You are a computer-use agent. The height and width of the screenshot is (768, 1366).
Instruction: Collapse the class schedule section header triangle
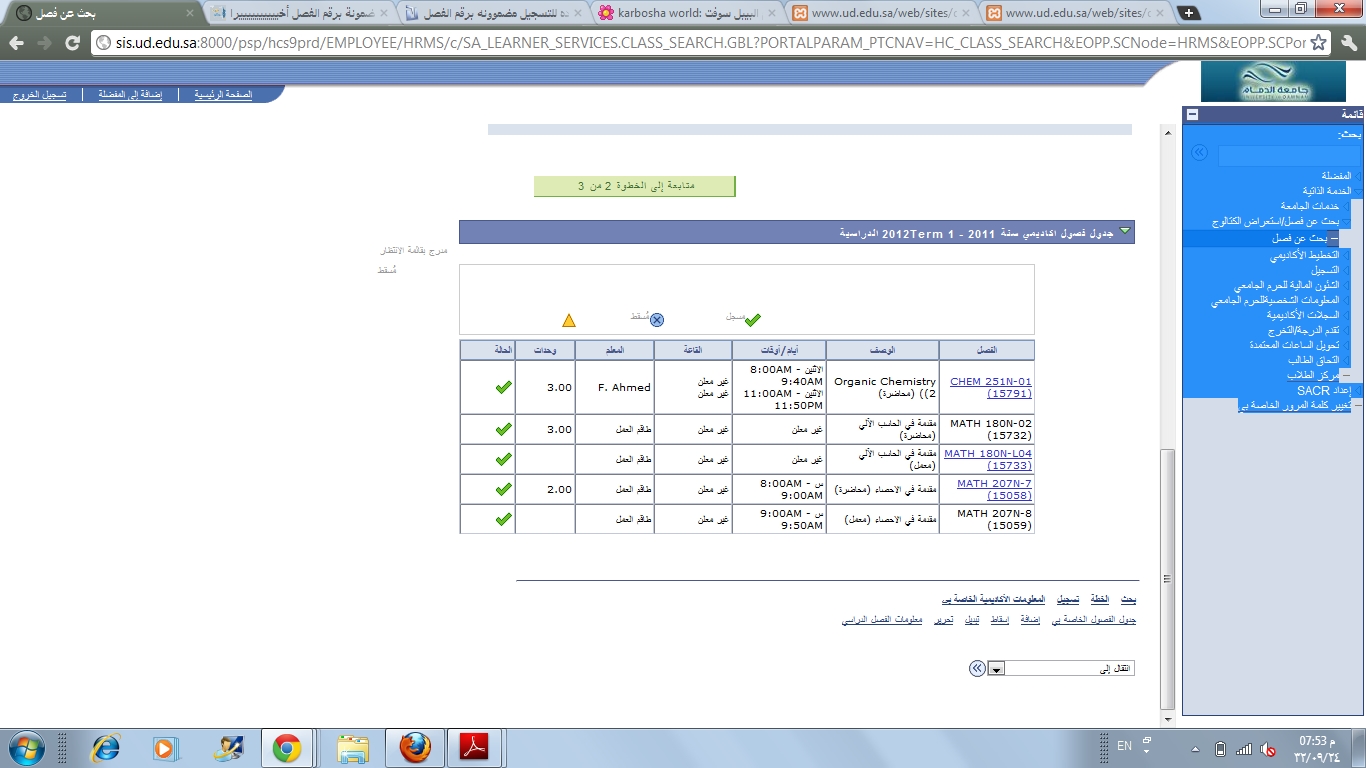pos(1125,232)
